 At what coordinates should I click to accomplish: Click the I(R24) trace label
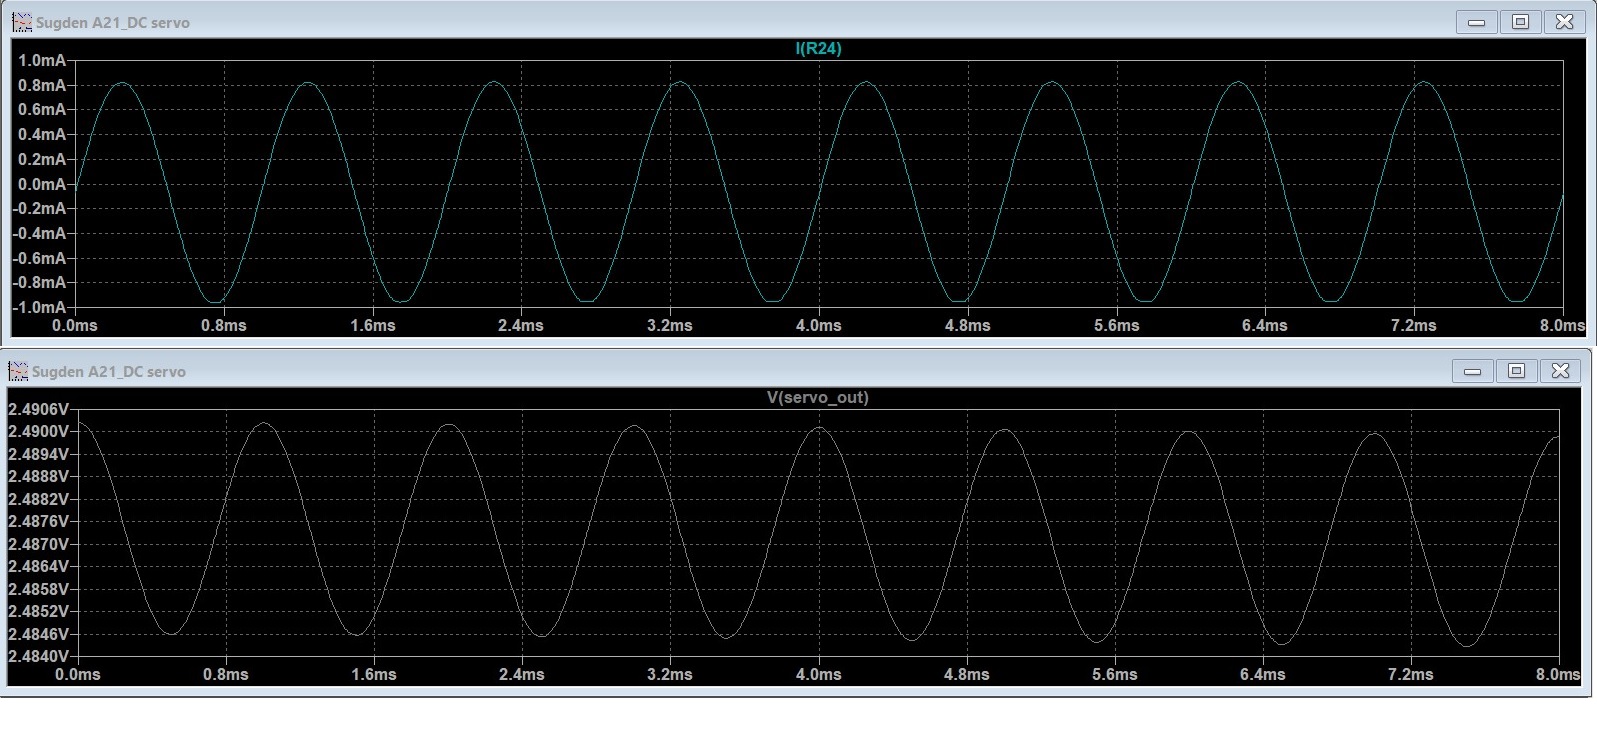coord(818,48)
